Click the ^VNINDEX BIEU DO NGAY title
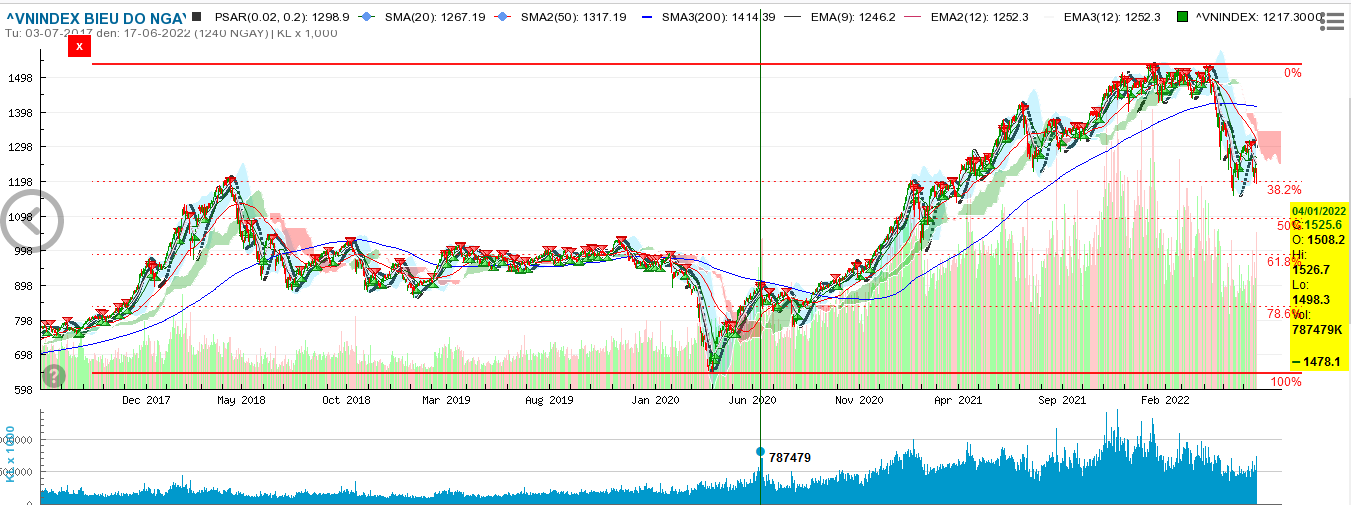The image size is (1351, 505). point(96,17)
